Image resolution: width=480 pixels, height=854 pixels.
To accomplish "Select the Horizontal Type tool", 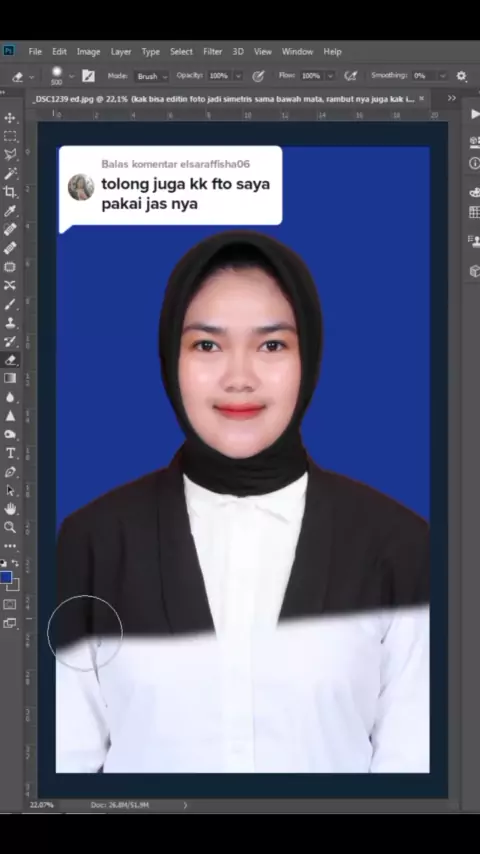I will (10, 453).
